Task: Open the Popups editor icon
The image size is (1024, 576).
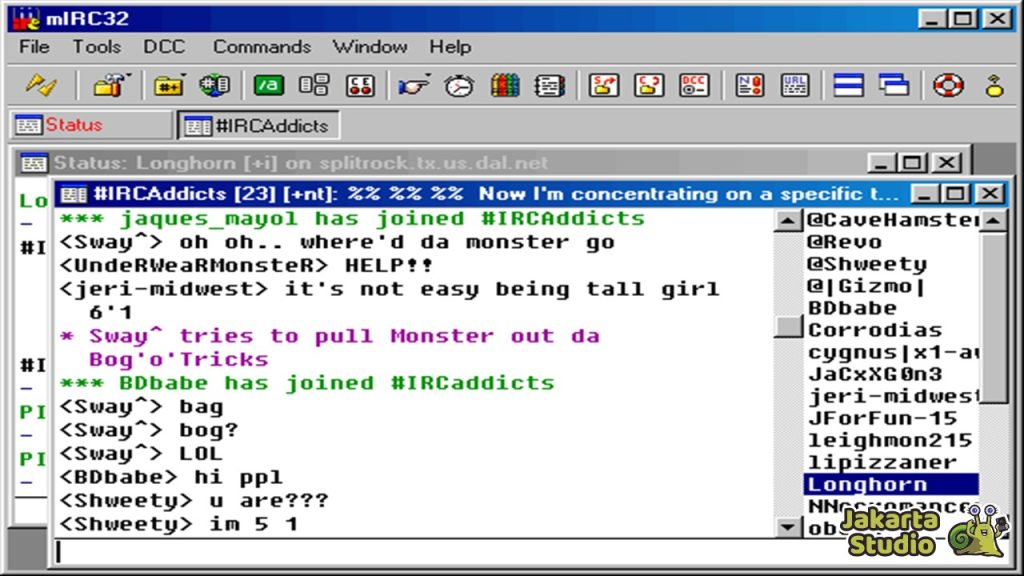Action: (314, 85)
